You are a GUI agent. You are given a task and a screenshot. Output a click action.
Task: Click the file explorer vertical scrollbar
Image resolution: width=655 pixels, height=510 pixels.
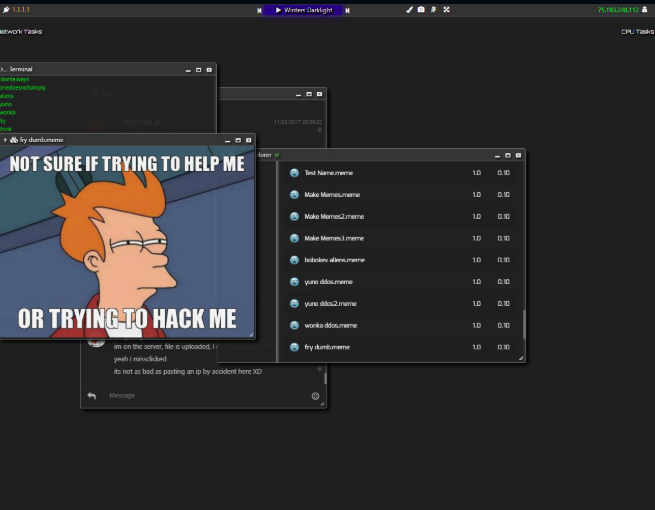[x=524, y=325]
